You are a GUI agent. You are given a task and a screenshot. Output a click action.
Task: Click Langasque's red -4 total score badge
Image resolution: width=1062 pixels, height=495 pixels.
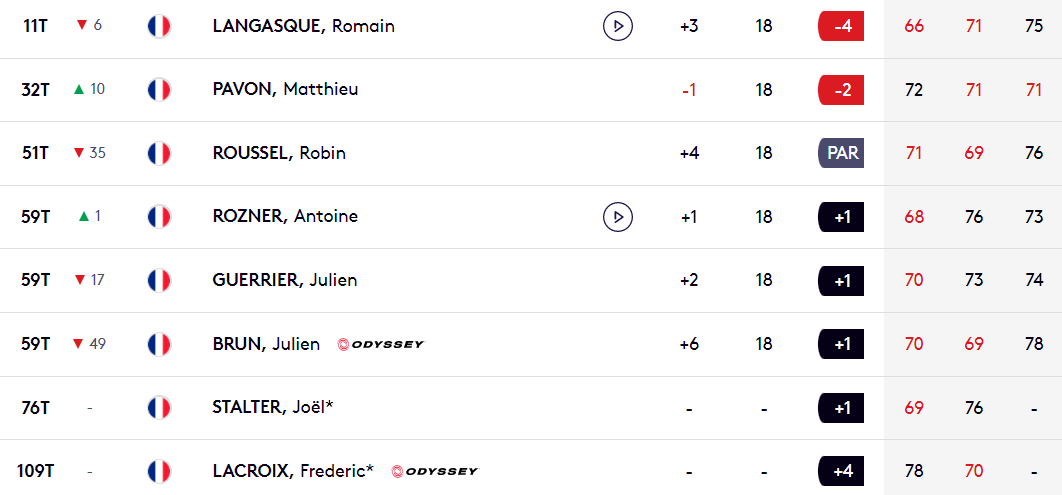tap(841, 26)
